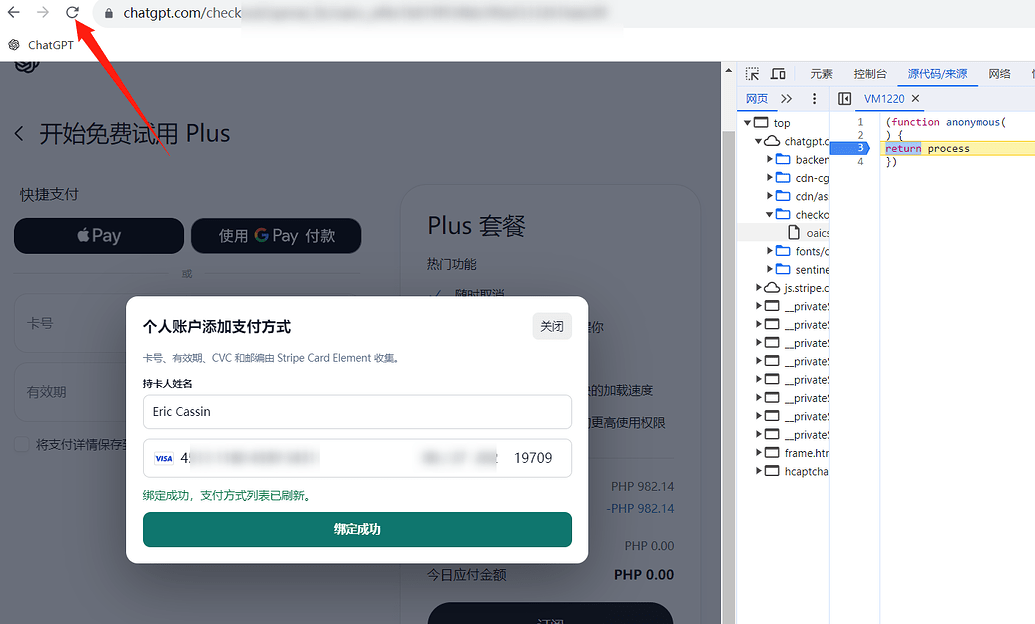This screenshot has height=624, width=1035.
Task: Click the blue folder icon beside sentine
Action: pos(784,269)
